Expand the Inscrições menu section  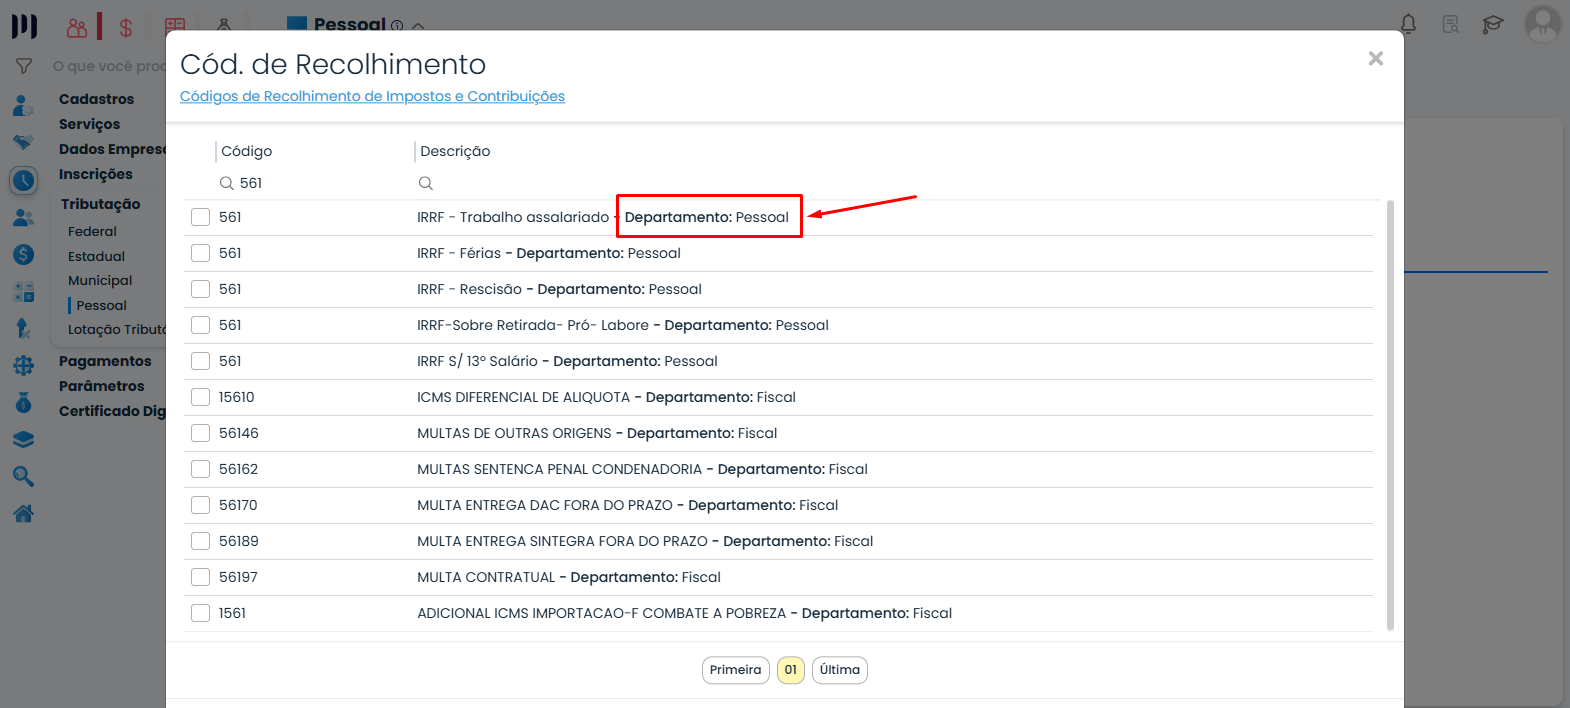pyautogui.click(x=95, y=174)
